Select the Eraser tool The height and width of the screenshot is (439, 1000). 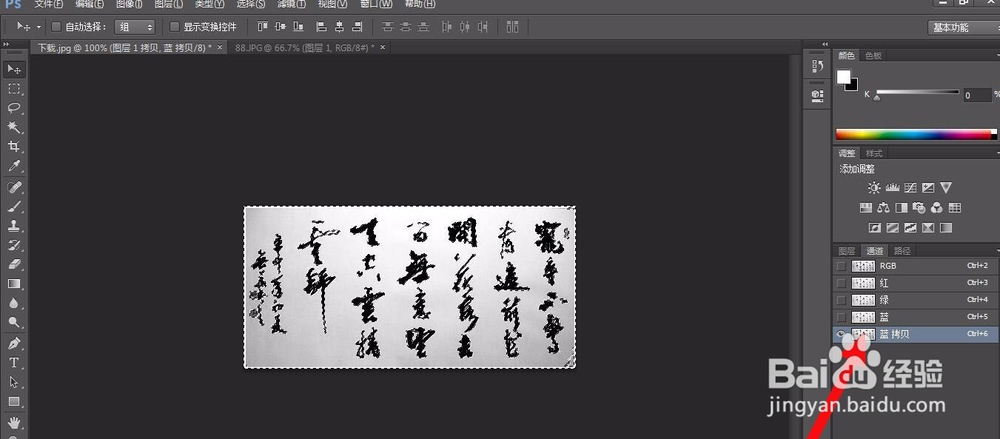pyautogui.click(x=14, y=264)
